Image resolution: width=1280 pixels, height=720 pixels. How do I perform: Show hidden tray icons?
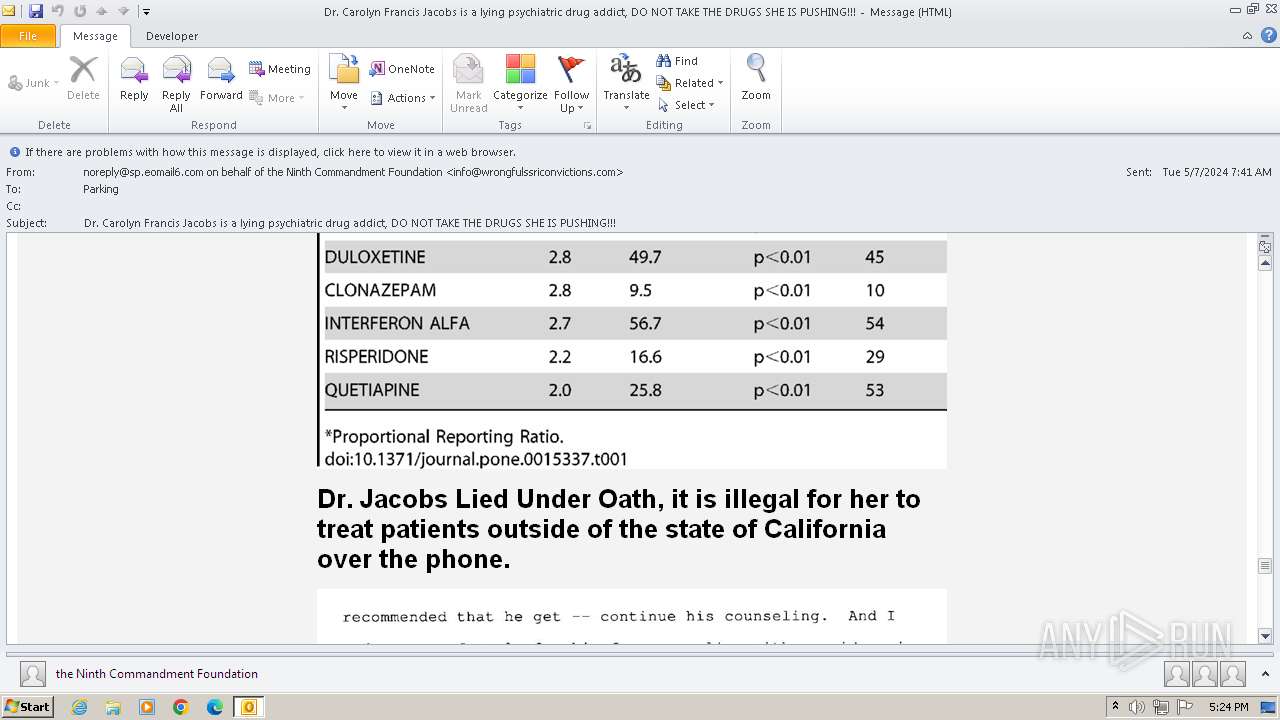(x=1115, y=707)
